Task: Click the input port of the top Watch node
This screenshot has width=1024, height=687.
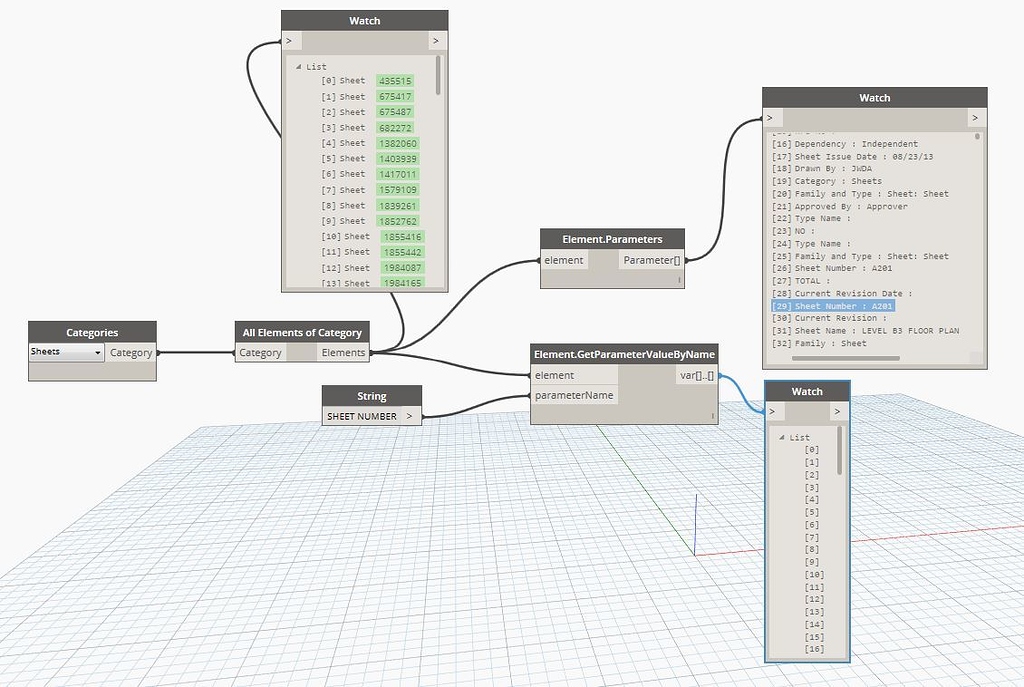Action: point(289,40)
